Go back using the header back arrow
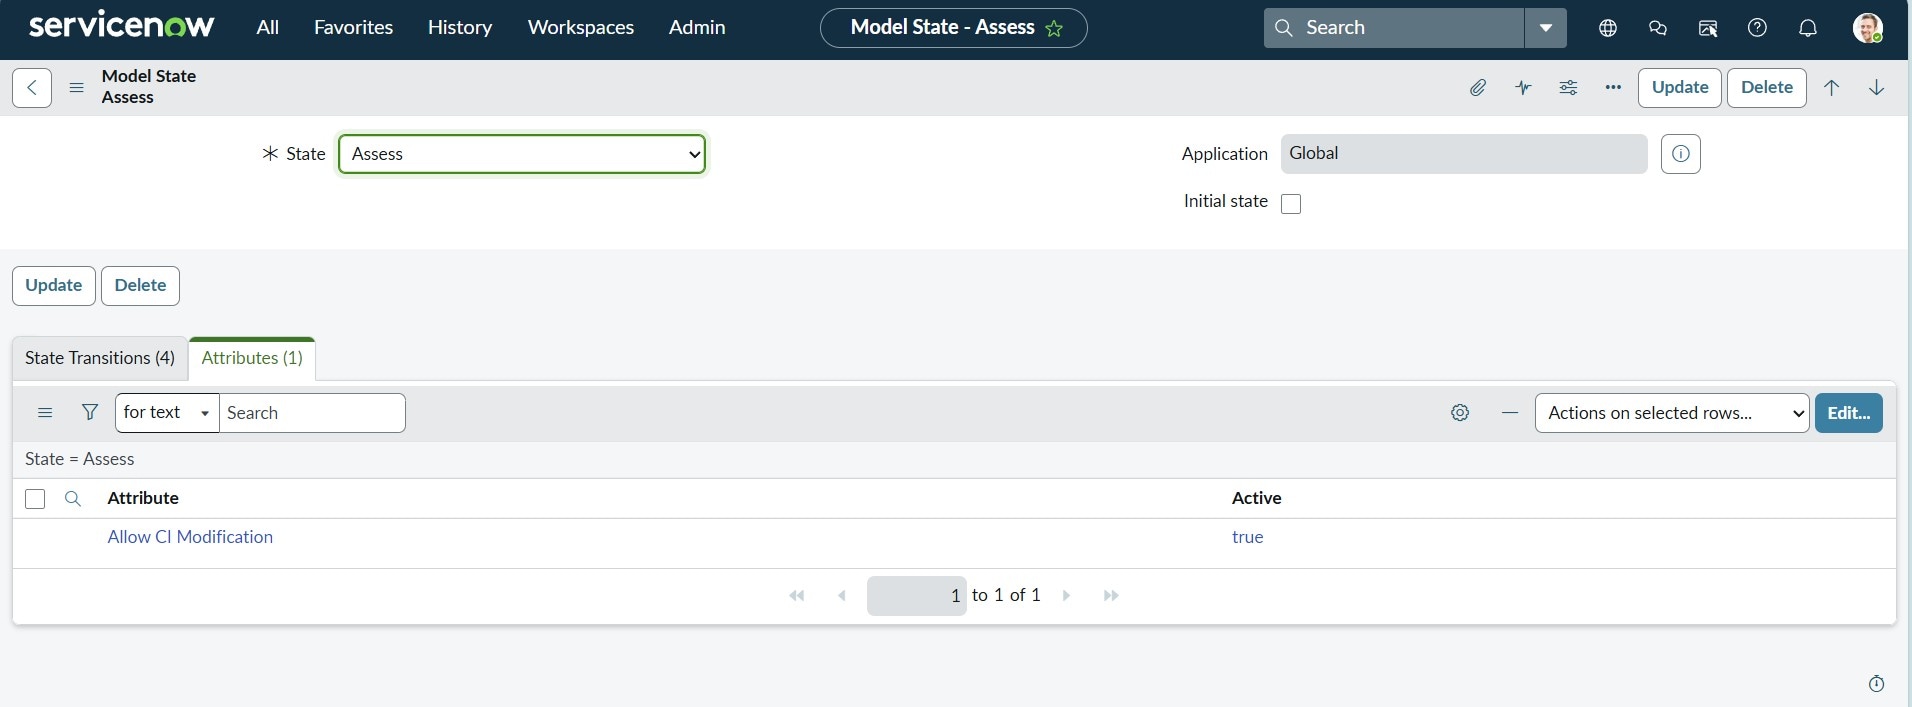1912x707 pixels. point(32,88)
